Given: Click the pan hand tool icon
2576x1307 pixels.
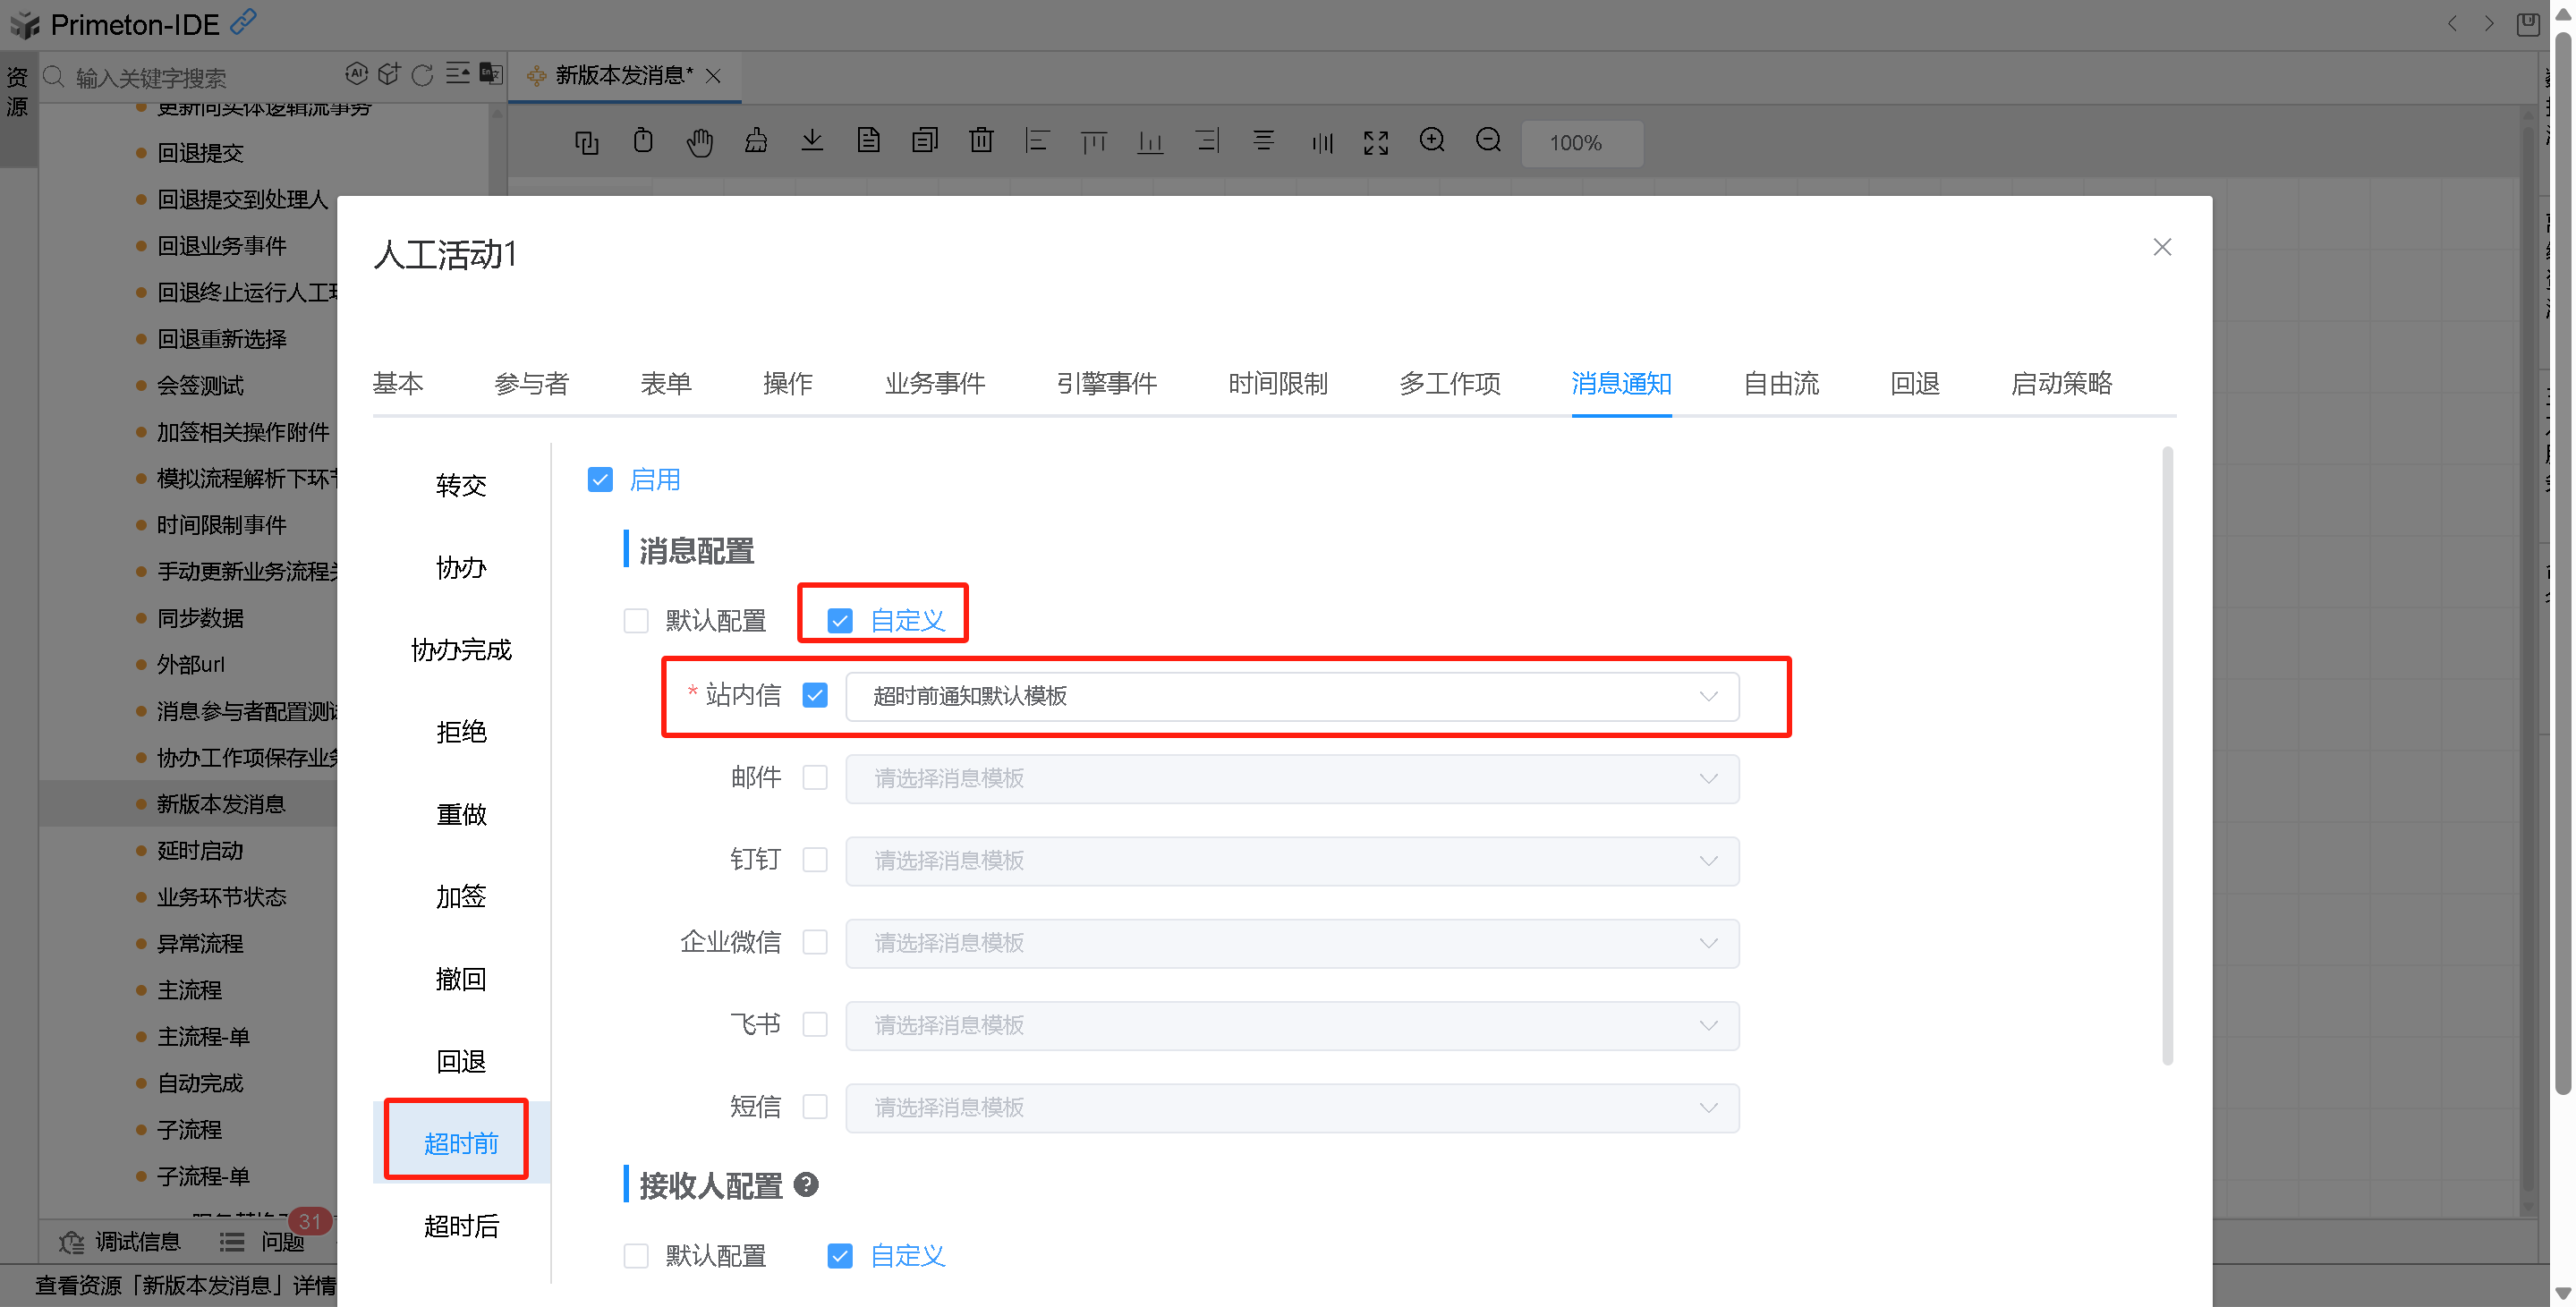Looking at the screenshot, I should click(x=699, y=142).
